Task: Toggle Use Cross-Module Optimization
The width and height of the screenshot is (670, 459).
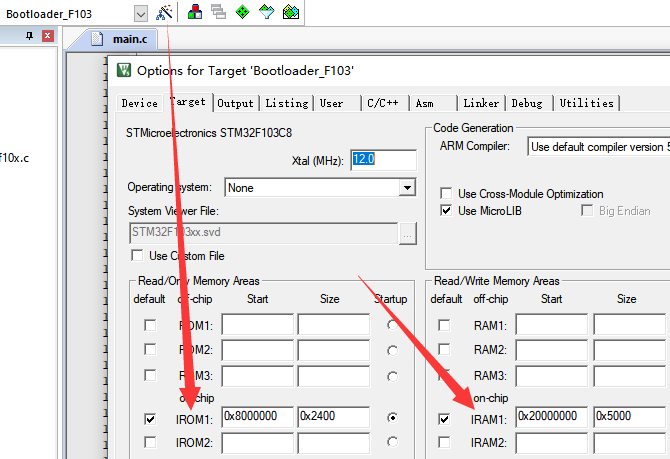Action: 446,194
